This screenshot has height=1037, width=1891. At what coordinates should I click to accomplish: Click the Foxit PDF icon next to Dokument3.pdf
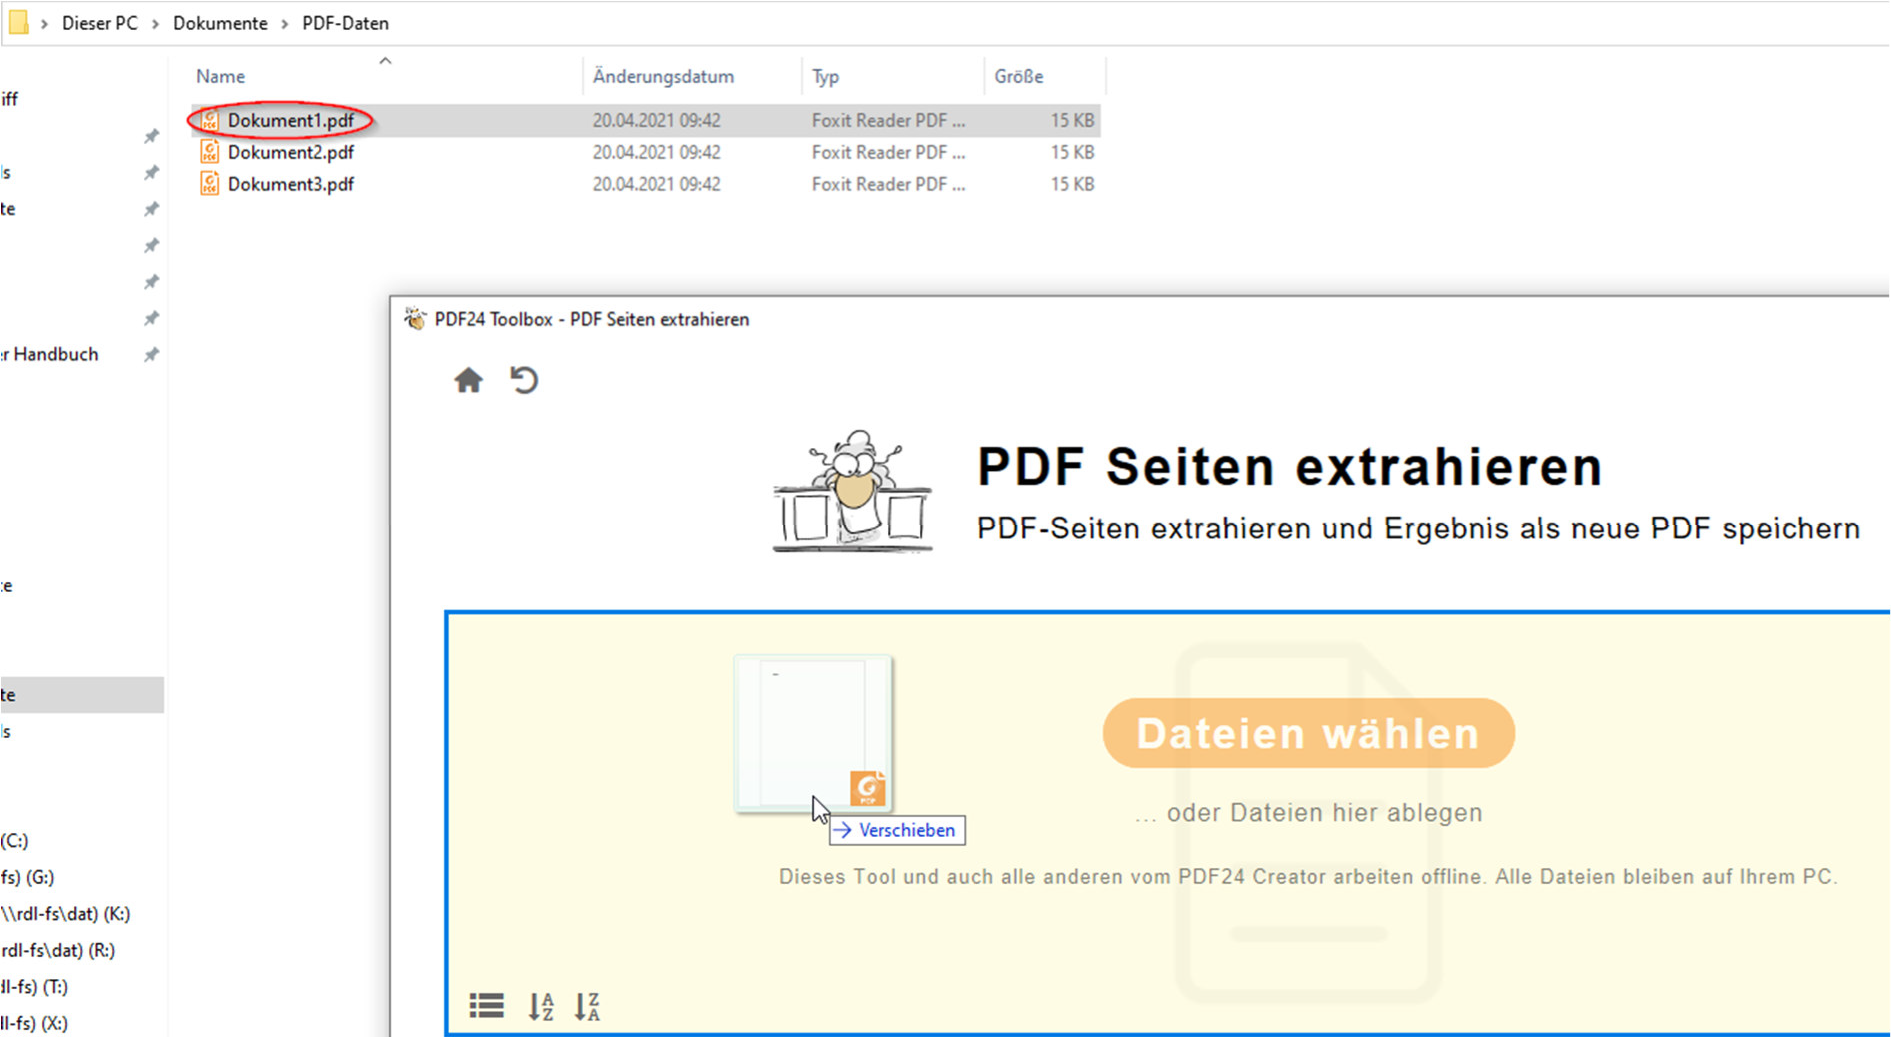(x=210, y=183)
